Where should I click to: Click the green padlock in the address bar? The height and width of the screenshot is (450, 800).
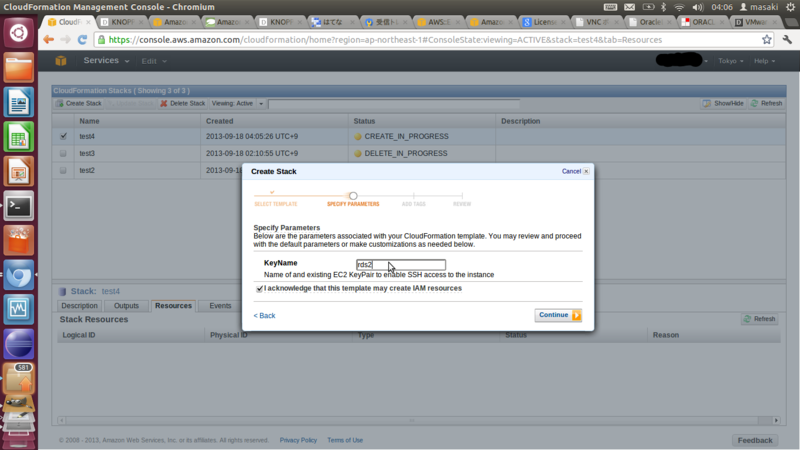102,40
